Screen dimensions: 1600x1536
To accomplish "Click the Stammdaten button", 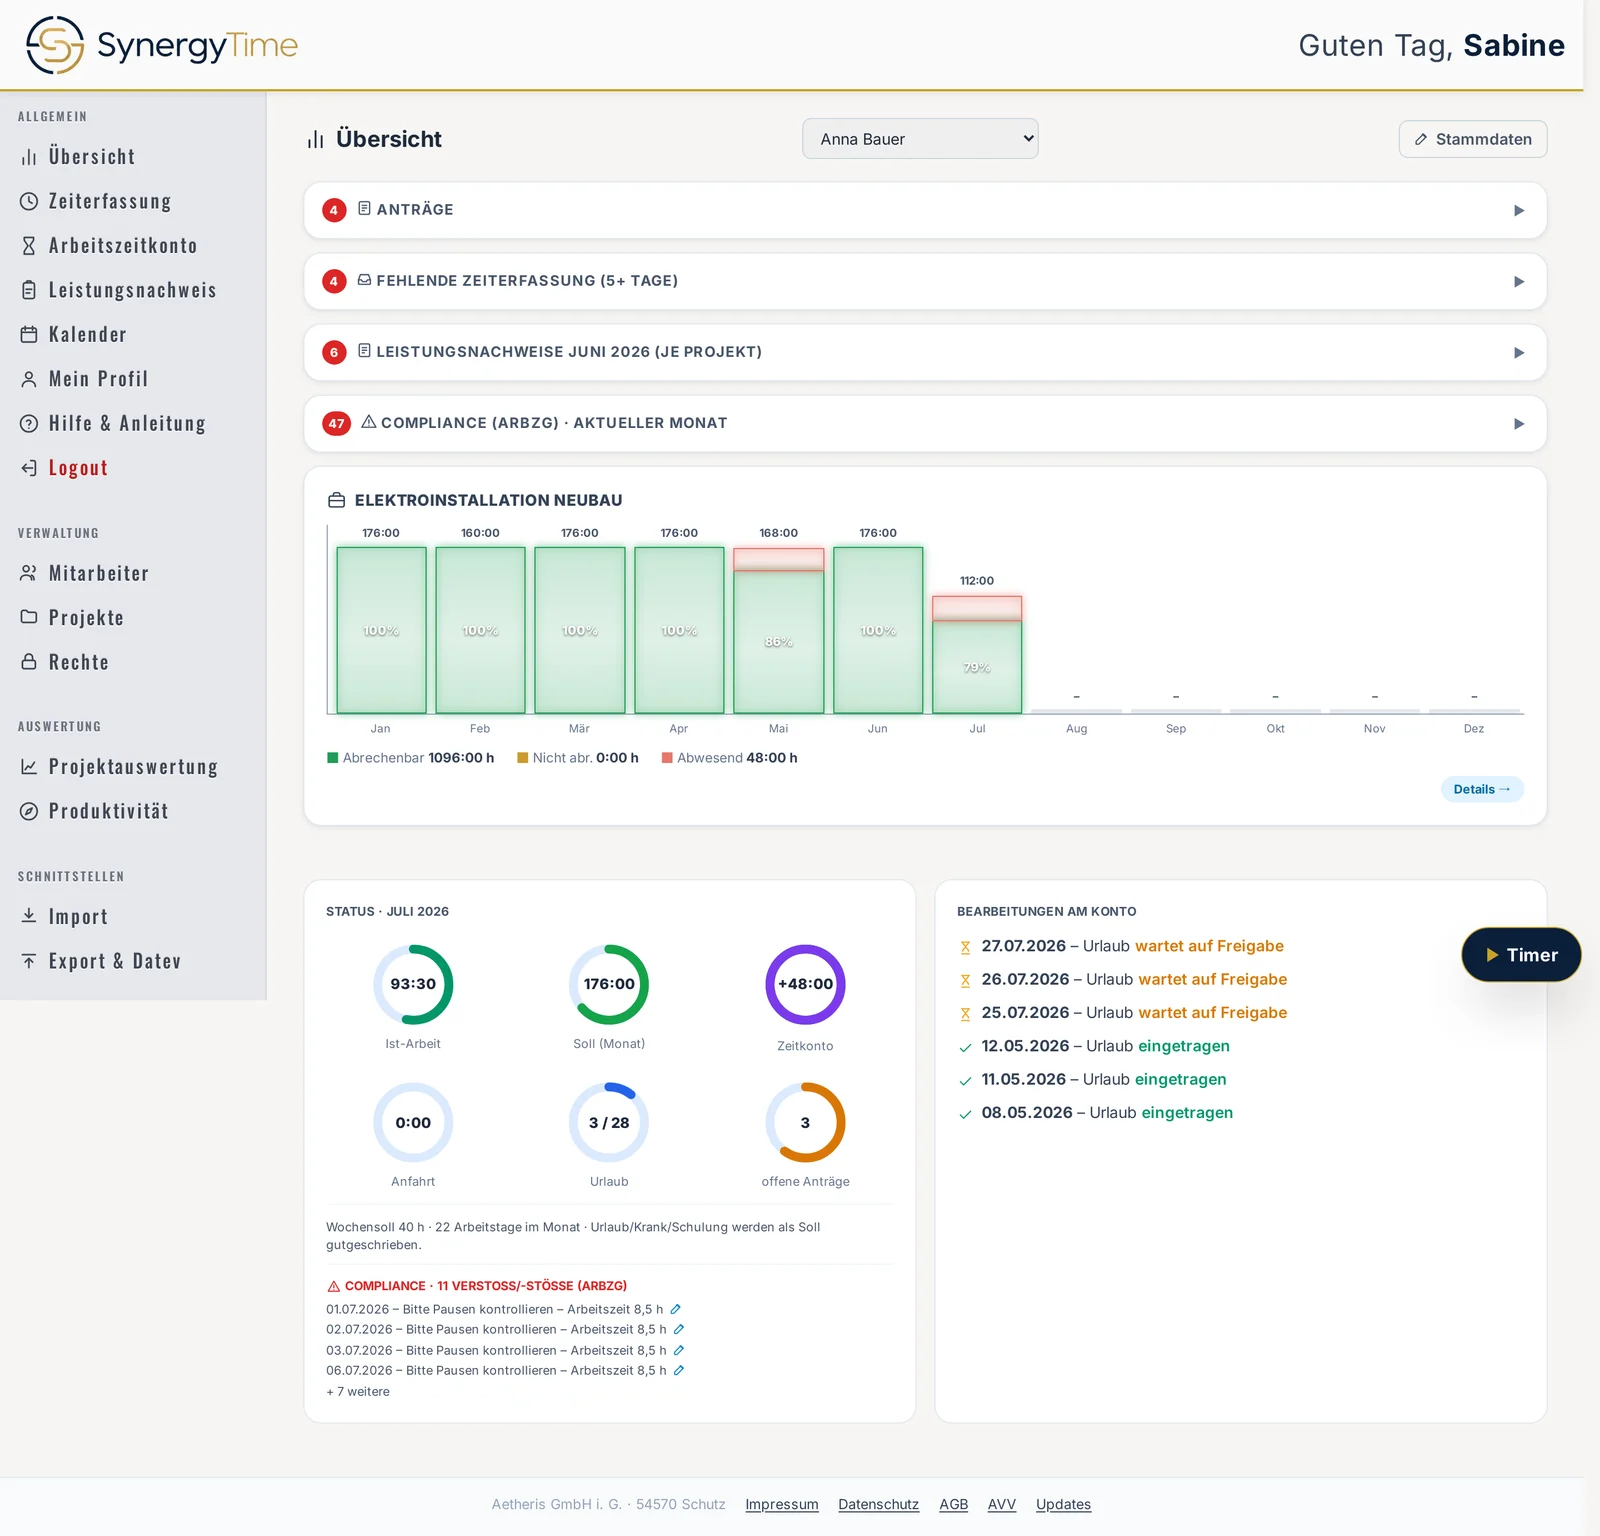I will [1473, 139].
